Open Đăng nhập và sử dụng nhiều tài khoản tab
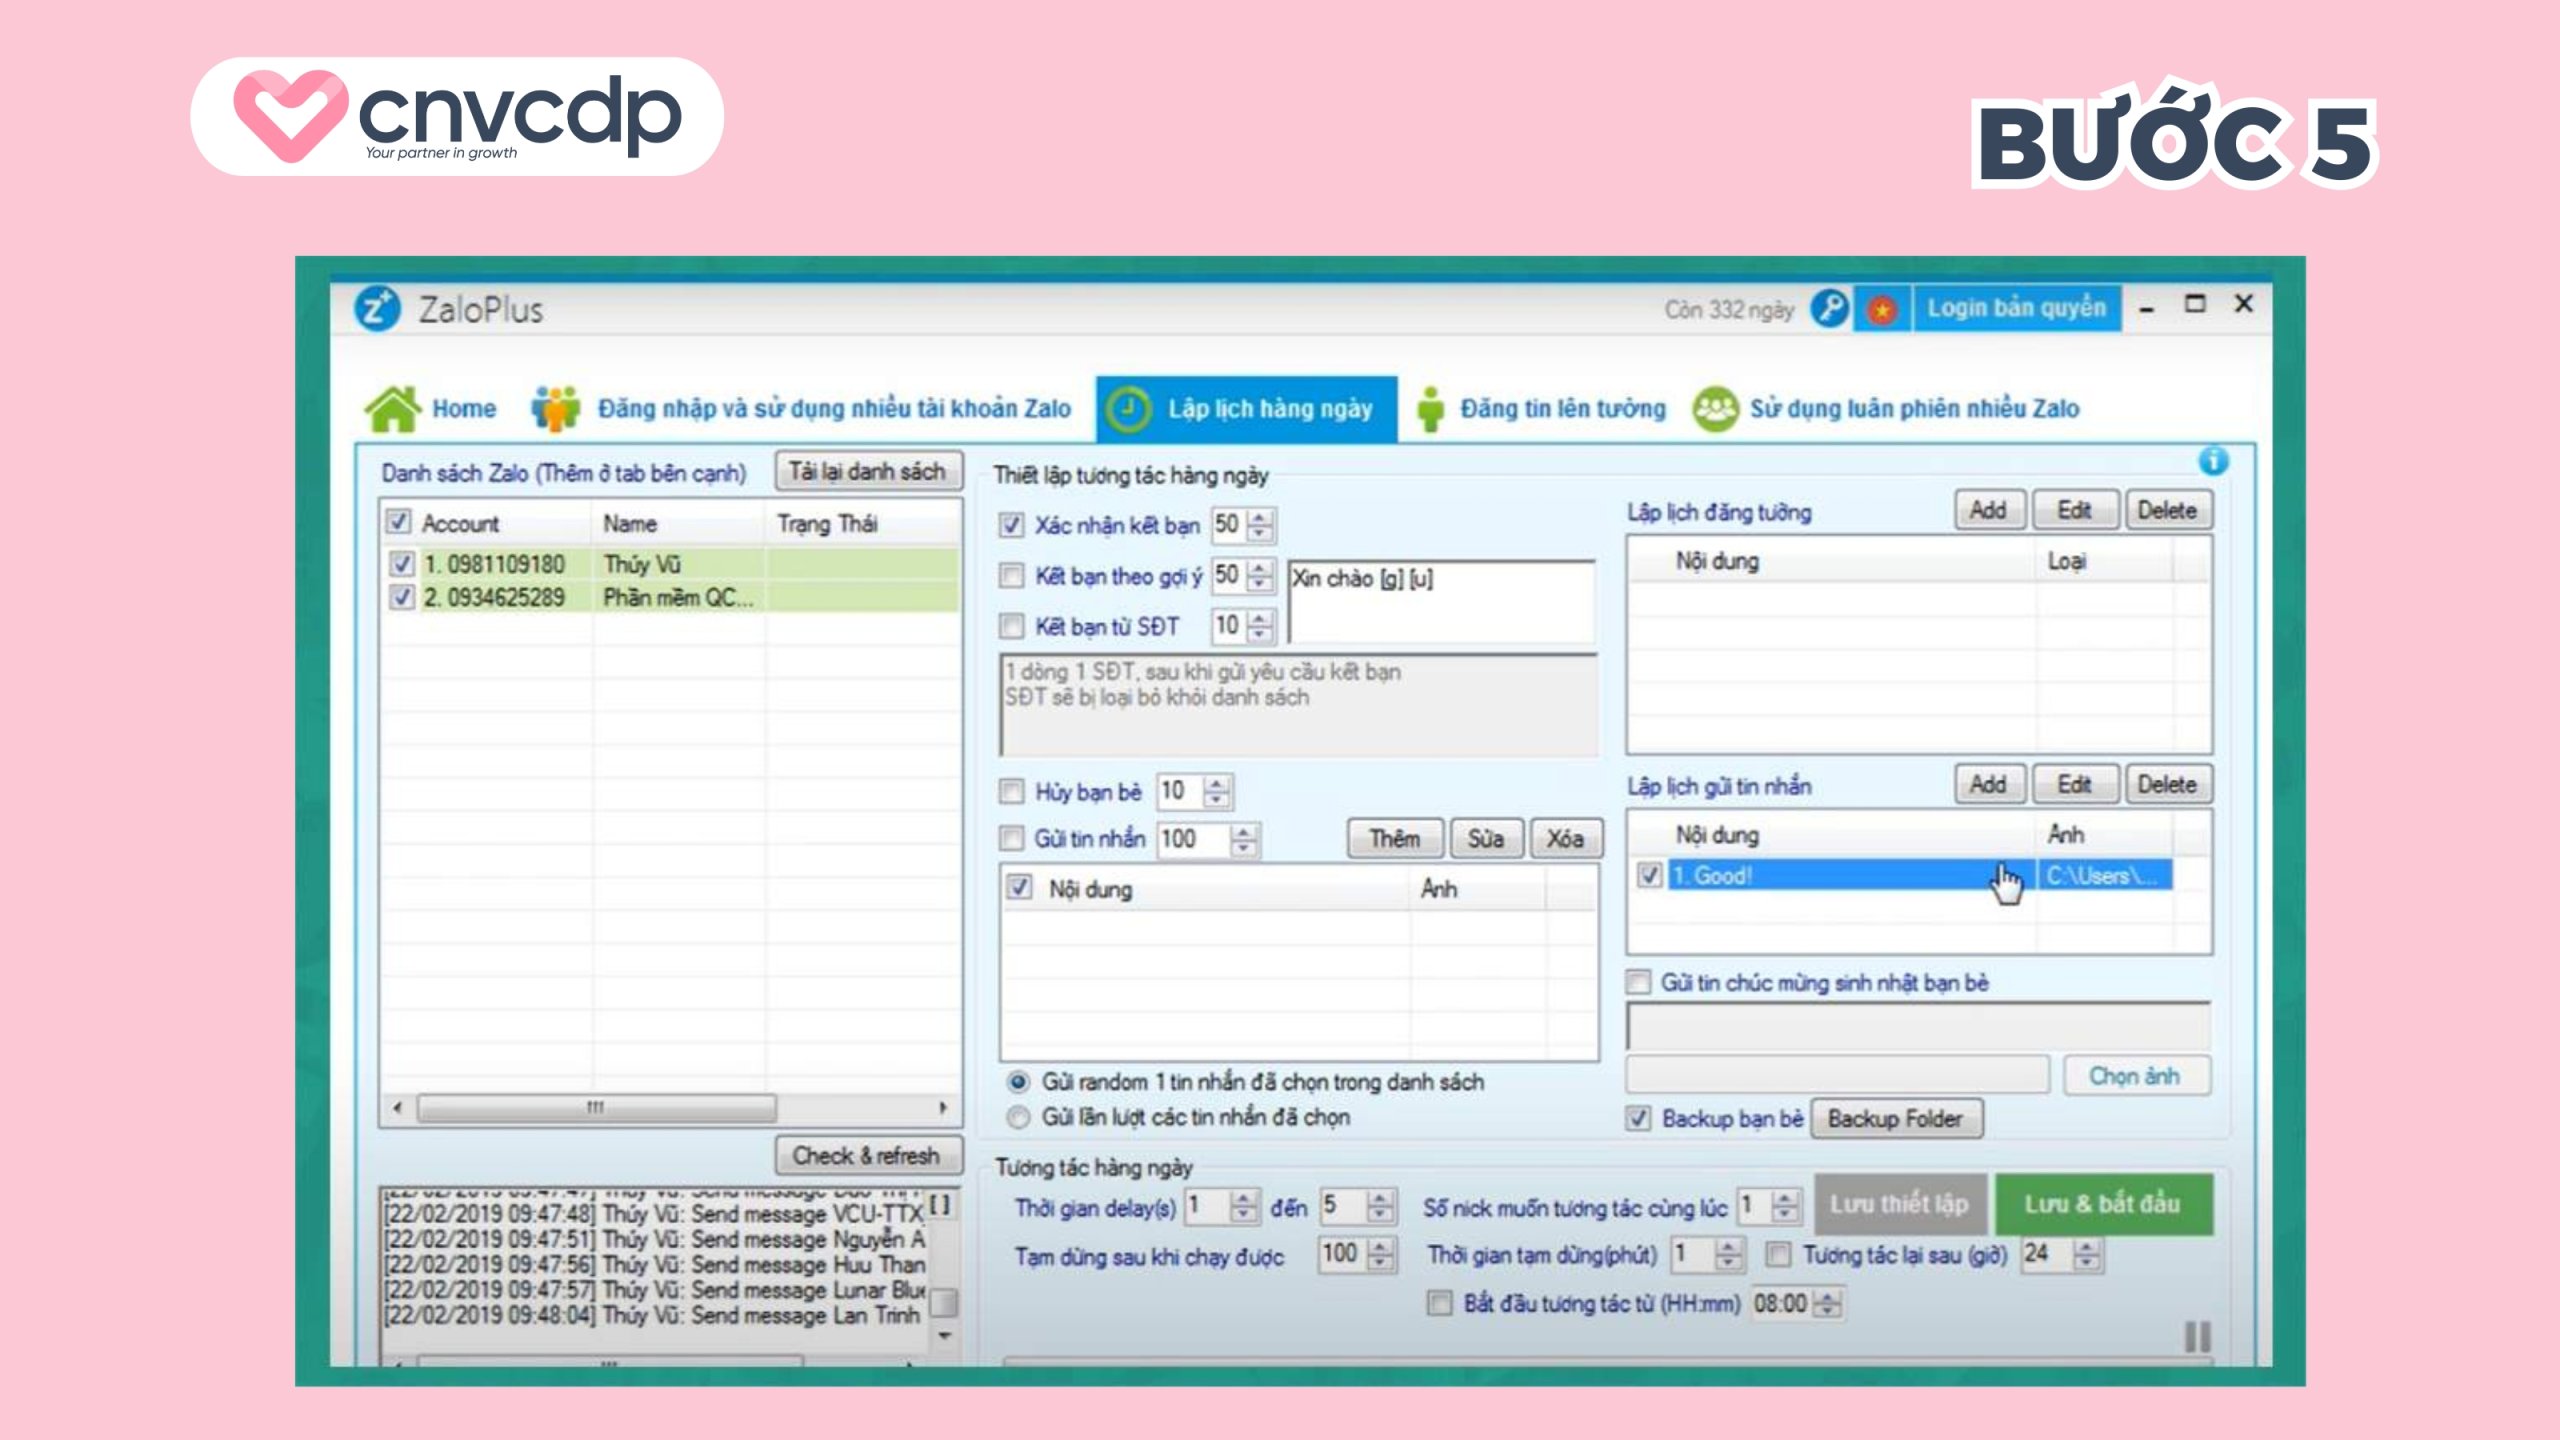 coord(801,408)
